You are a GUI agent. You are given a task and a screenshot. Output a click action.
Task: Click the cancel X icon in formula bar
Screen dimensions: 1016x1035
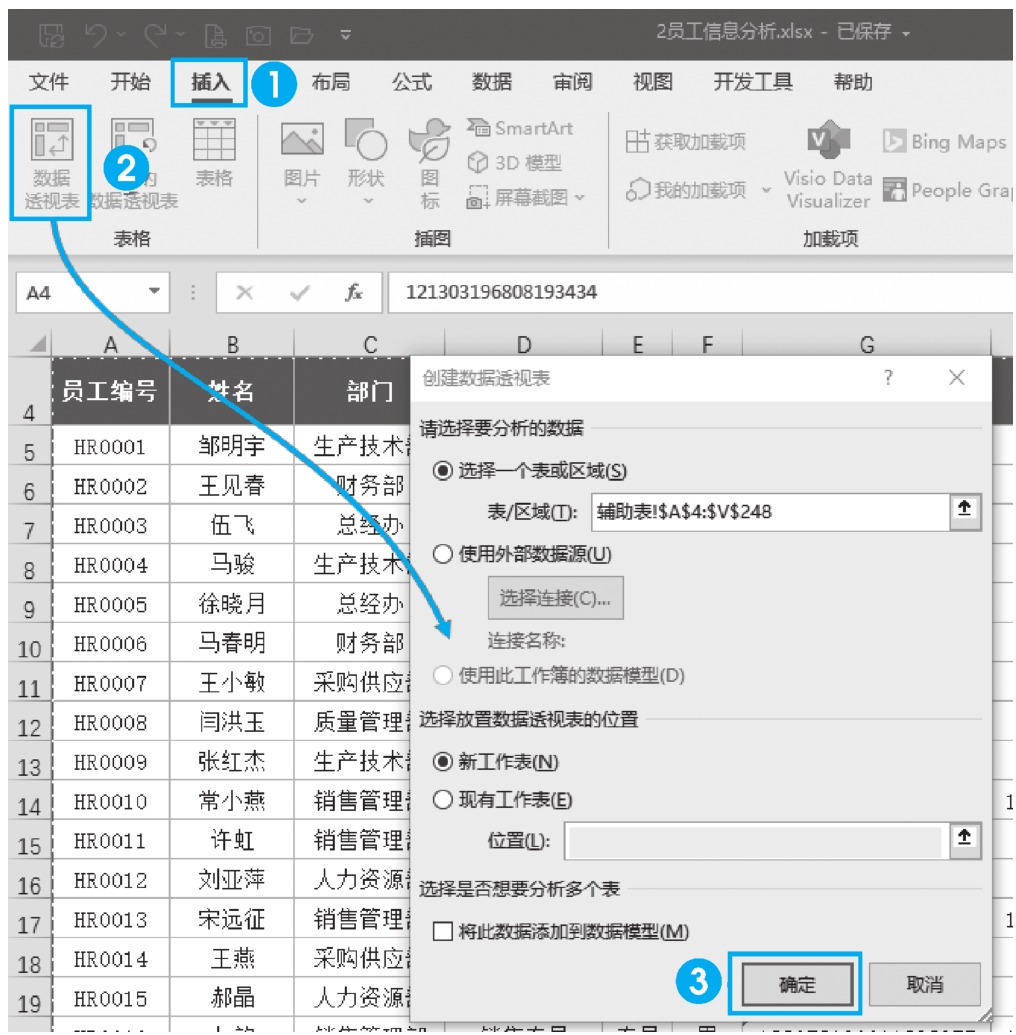point(244,292)
